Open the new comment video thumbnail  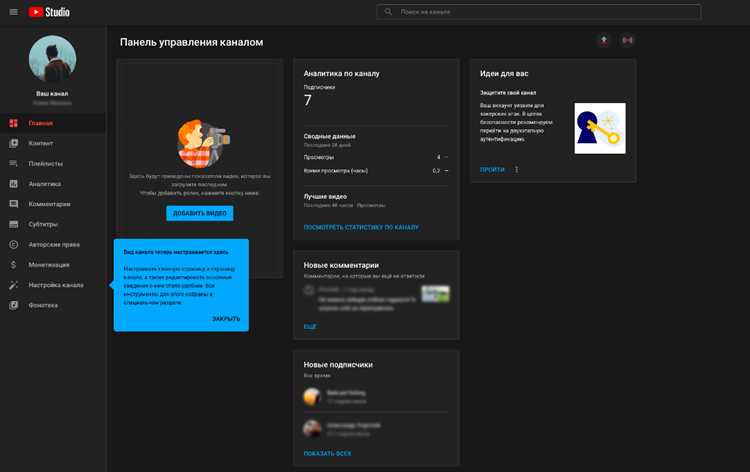[435, 294]
